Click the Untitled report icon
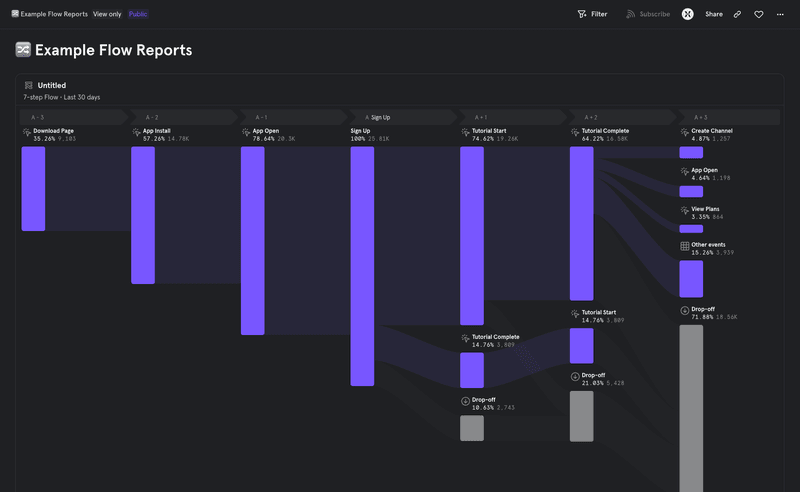This screenshot has height=492, width=800. point(28,86)
